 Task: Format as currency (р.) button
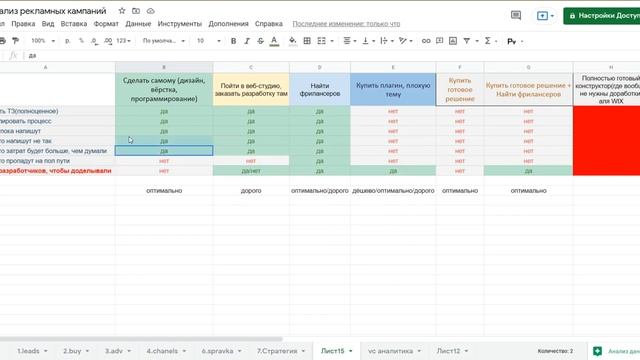point(68,41)
